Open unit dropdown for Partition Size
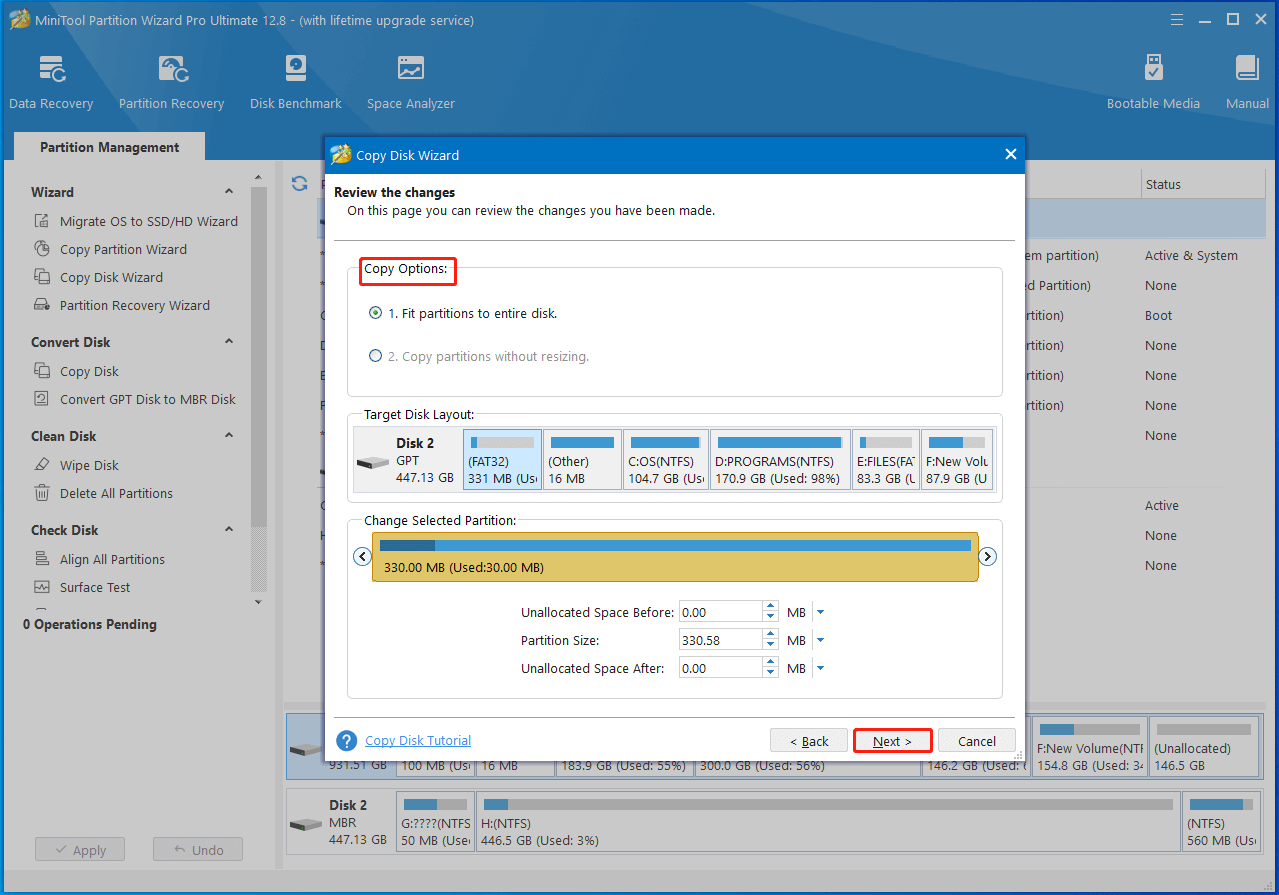Image resolution: width=1279 pixels, height=895 pixels. (x=820, y=640)
